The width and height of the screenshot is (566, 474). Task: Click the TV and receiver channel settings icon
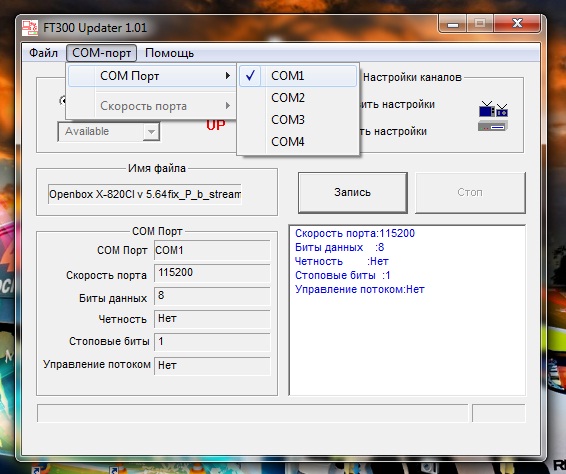click(493, 117)
